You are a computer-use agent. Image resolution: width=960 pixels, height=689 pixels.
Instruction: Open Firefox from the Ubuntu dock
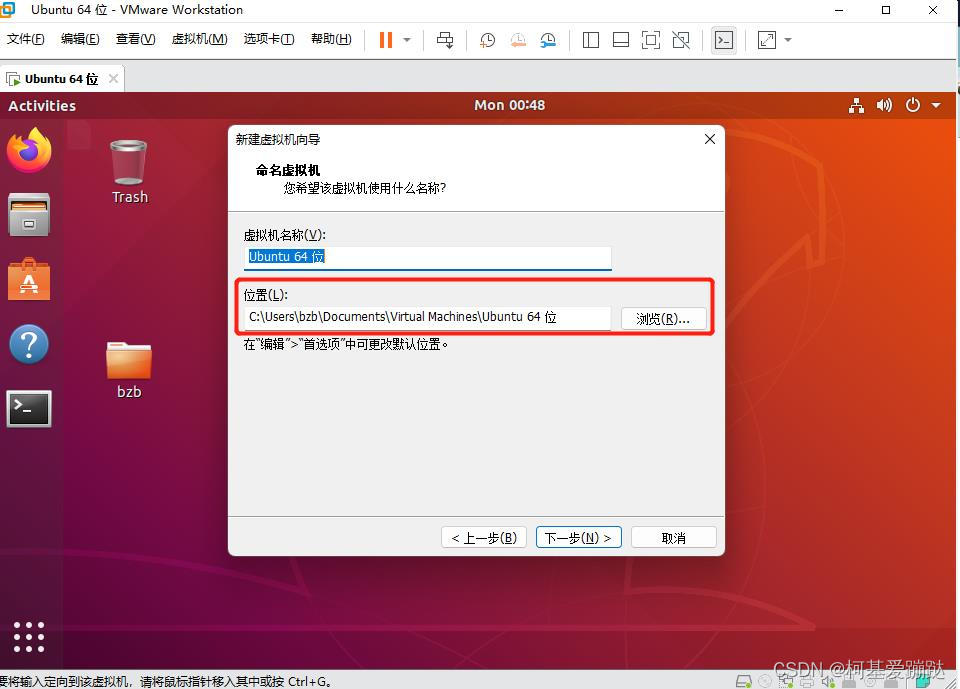point(29,150)
